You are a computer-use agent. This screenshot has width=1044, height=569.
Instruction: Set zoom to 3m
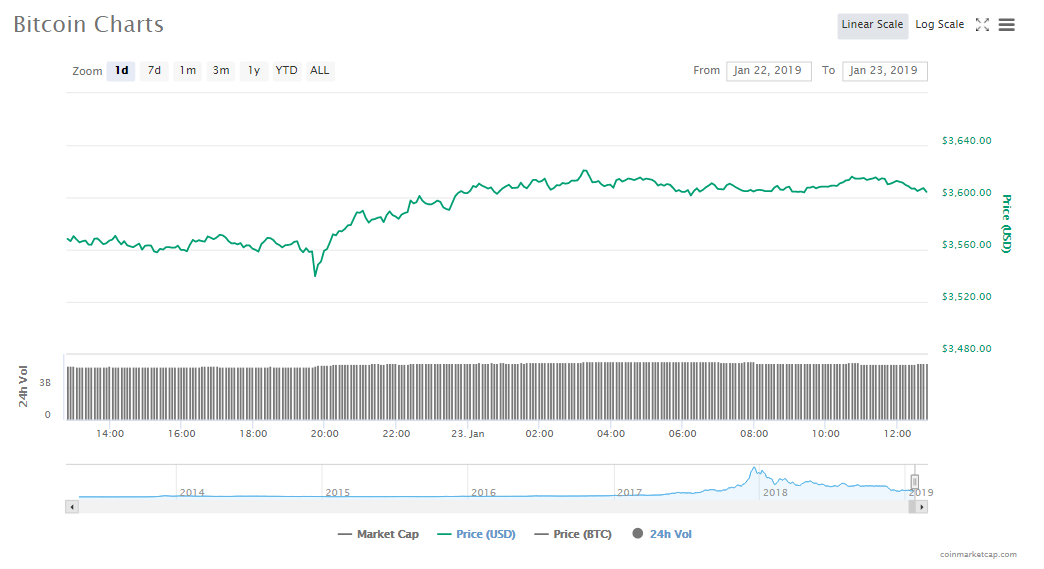point(221,71)
